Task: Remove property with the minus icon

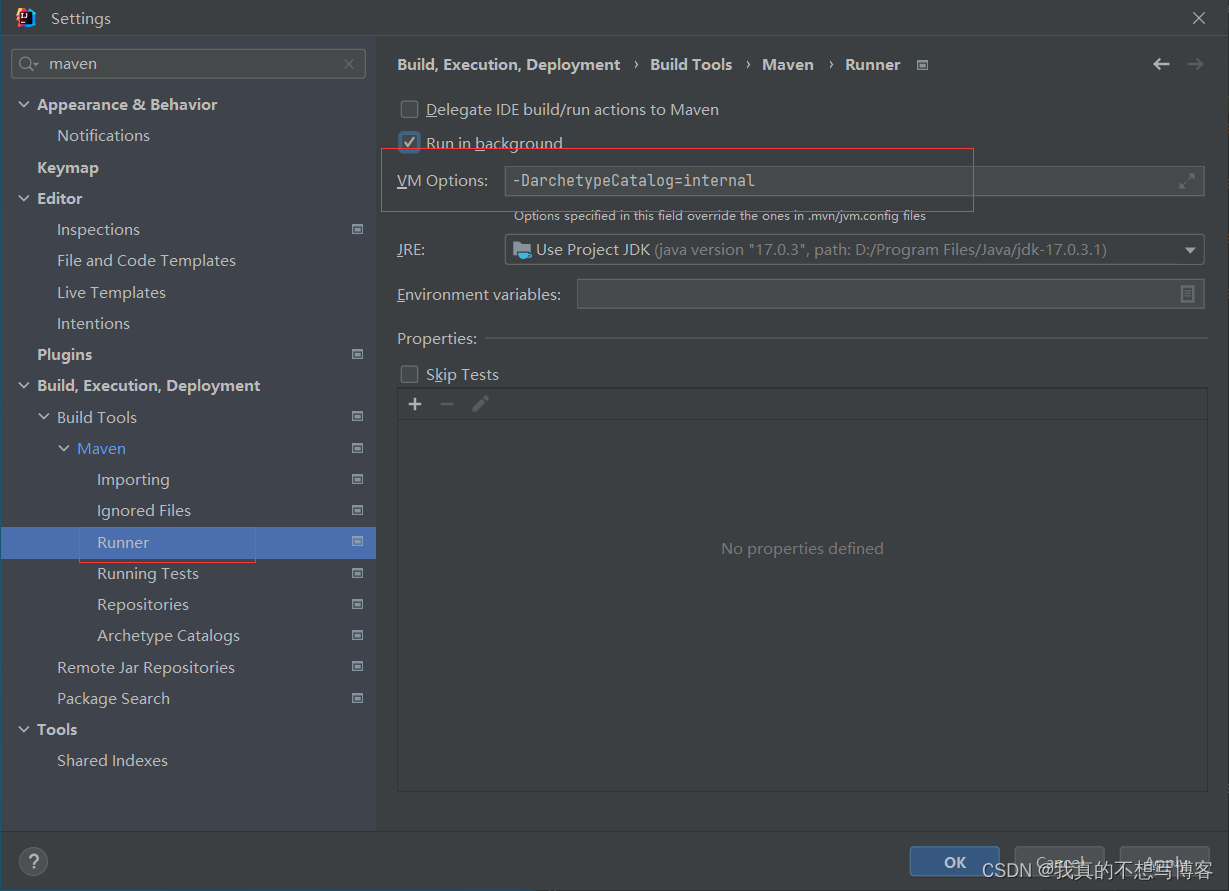Action: click(x=447, y=404)
